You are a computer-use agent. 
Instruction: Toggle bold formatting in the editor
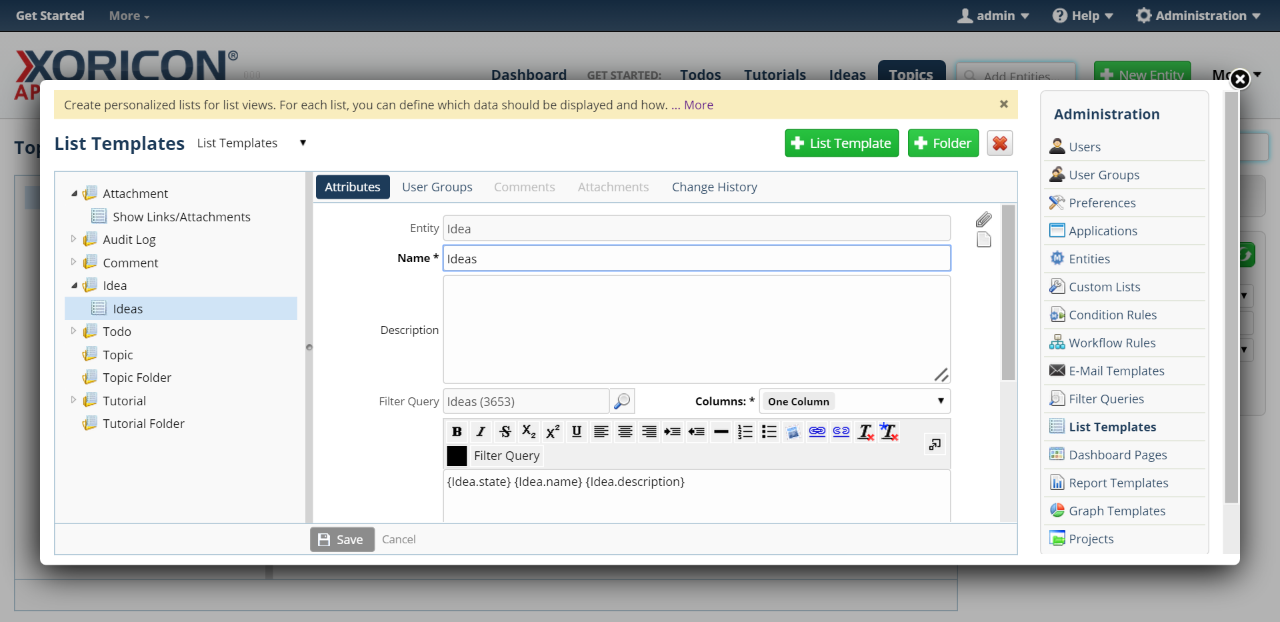click(457, 432)
